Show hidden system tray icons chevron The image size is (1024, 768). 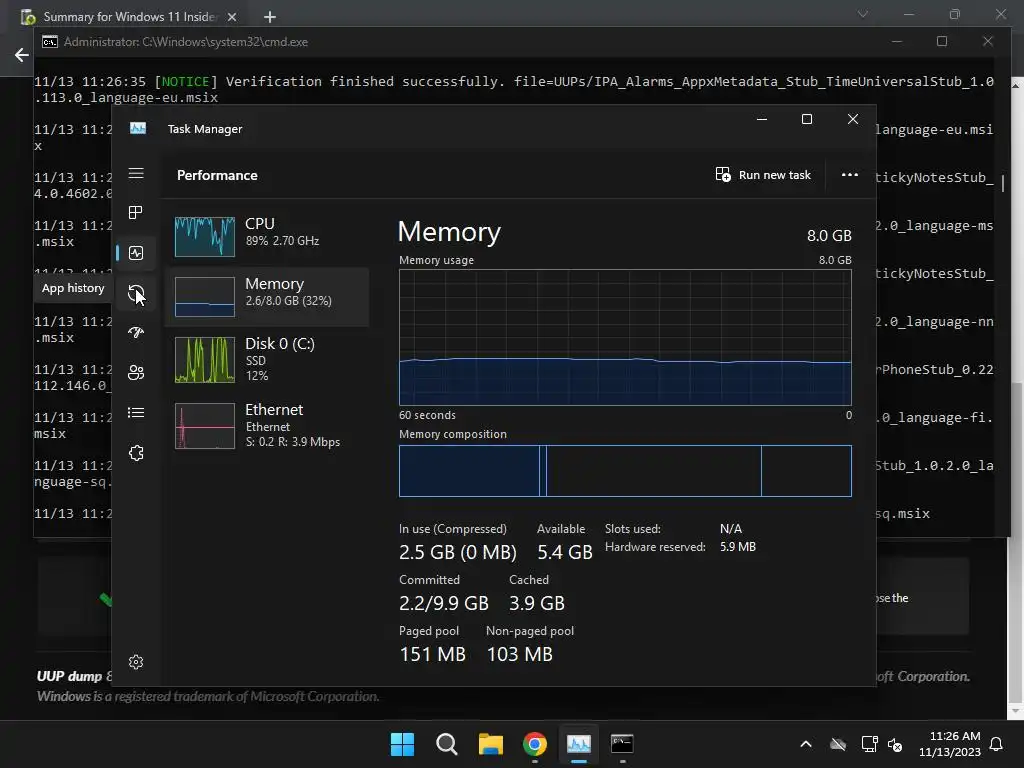[x=806, y=744]
